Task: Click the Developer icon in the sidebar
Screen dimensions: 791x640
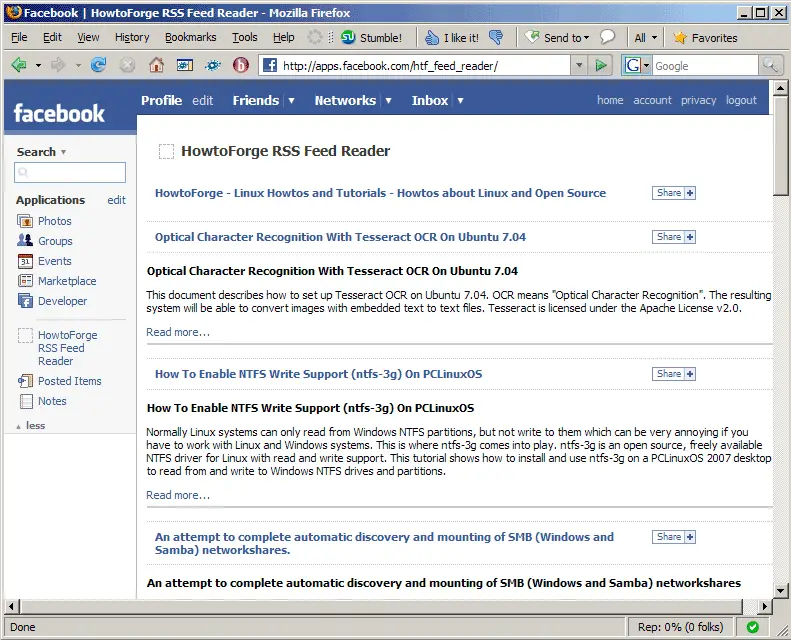Action: (25, 301)
